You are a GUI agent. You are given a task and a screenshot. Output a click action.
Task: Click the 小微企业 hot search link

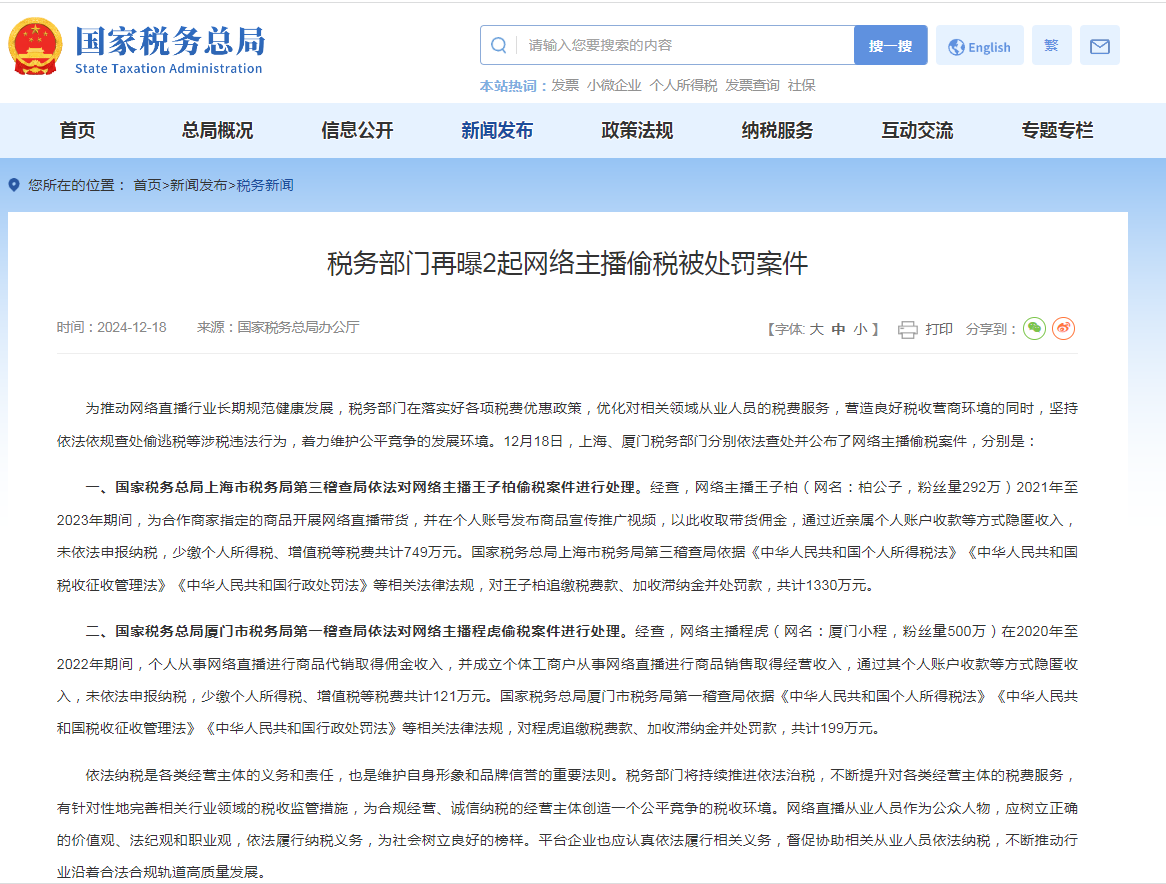614,86
